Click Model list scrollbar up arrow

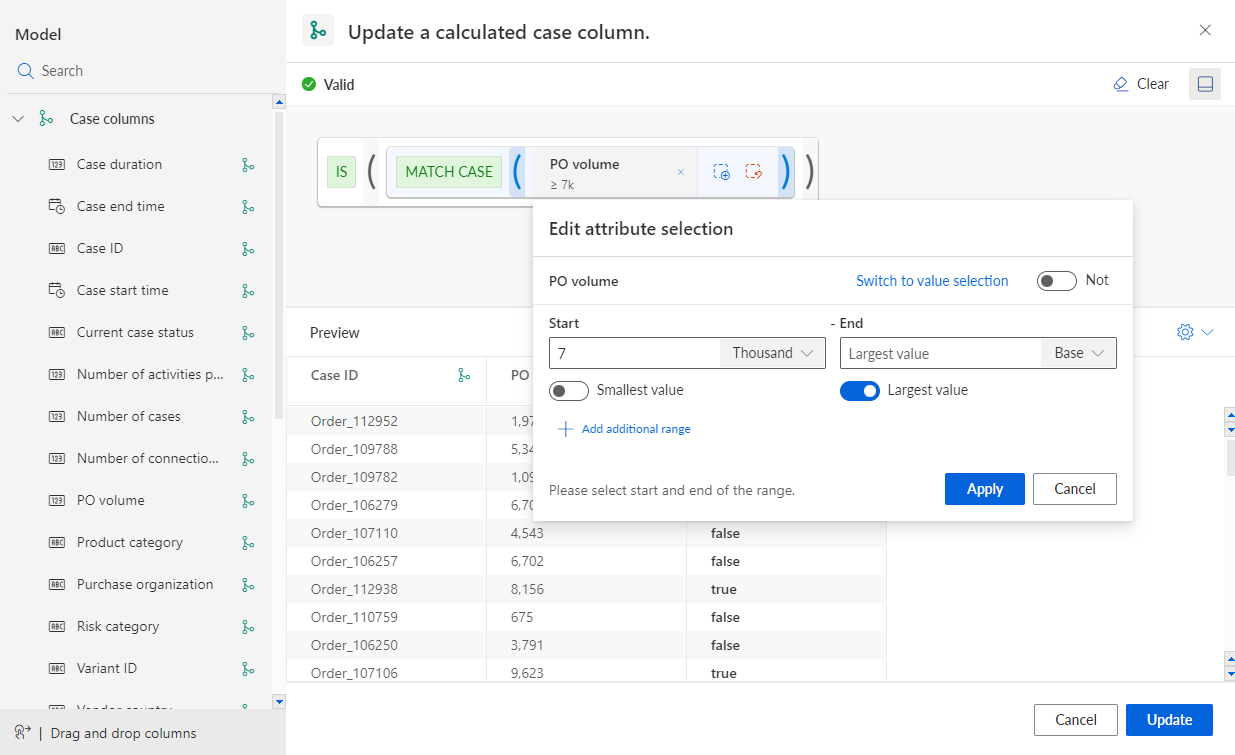point(279,102)
